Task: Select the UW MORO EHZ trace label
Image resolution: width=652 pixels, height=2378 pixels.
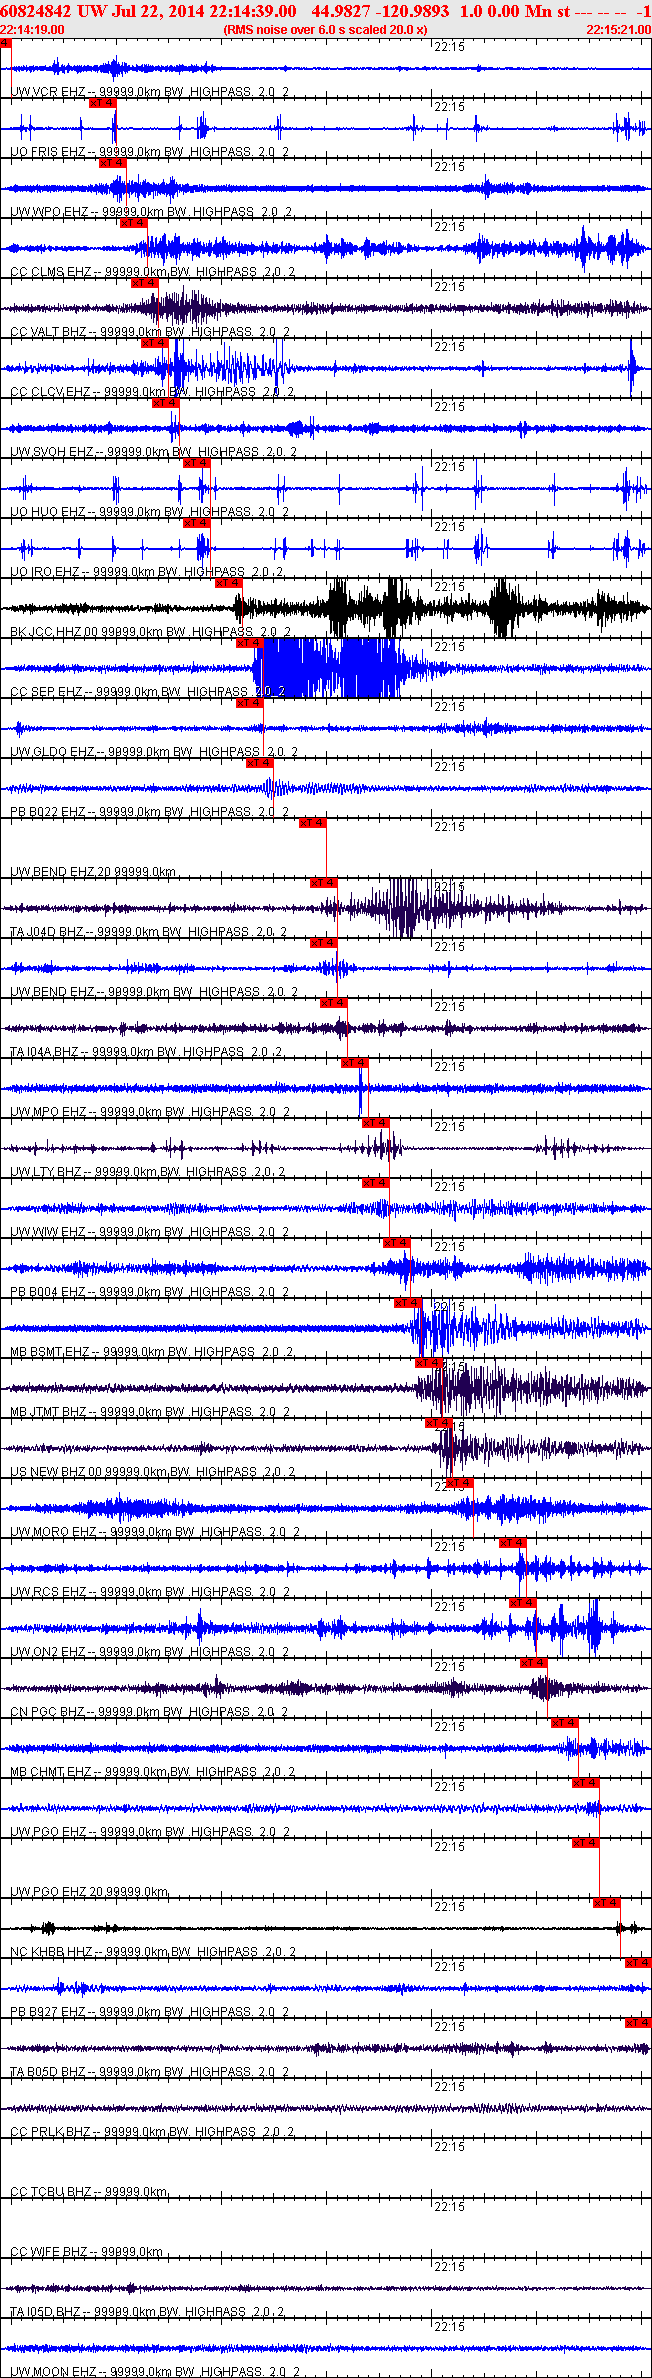Action: (155, 1532)
